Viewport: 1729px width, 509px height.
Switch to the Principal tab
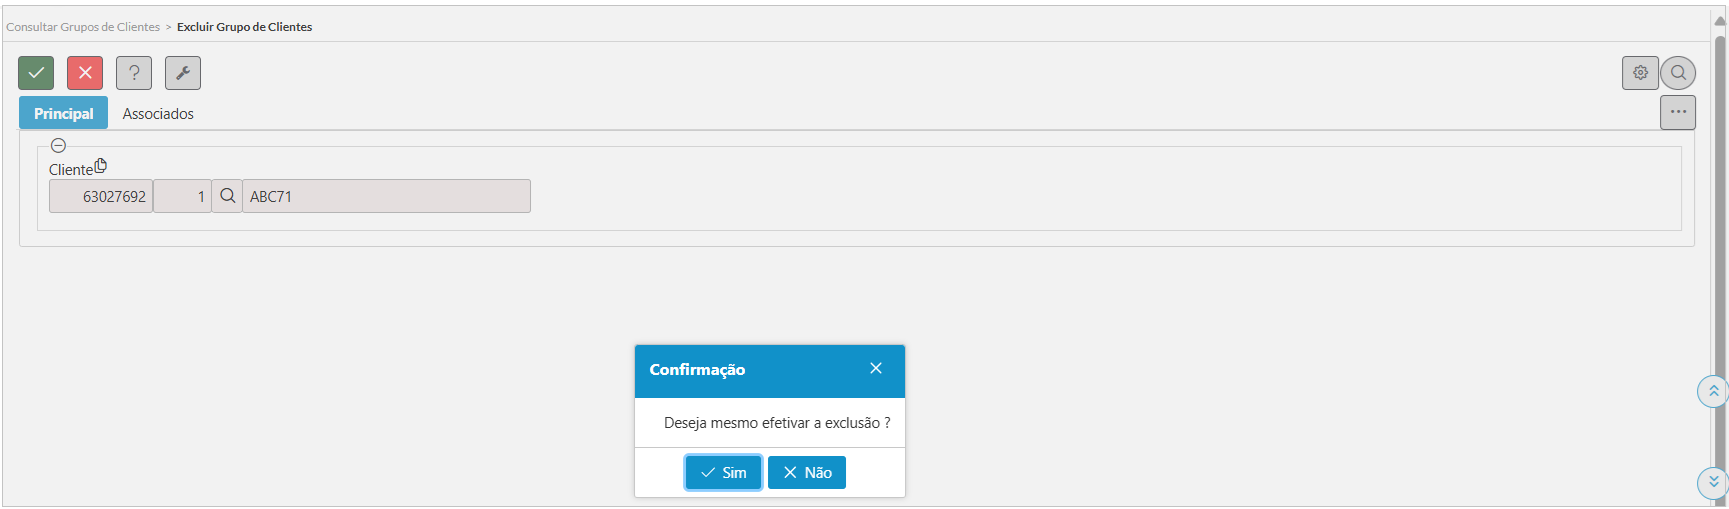coord(63,113)
